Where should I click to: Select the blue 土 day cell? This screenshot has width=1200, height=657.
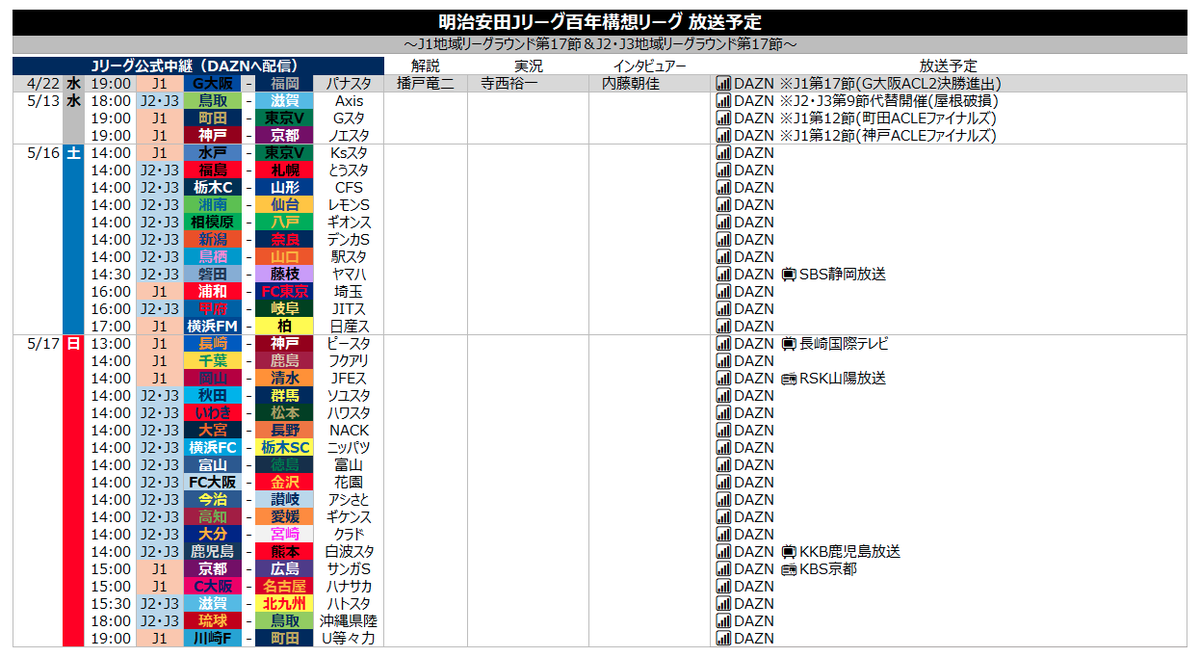click(x=74, y=240)
